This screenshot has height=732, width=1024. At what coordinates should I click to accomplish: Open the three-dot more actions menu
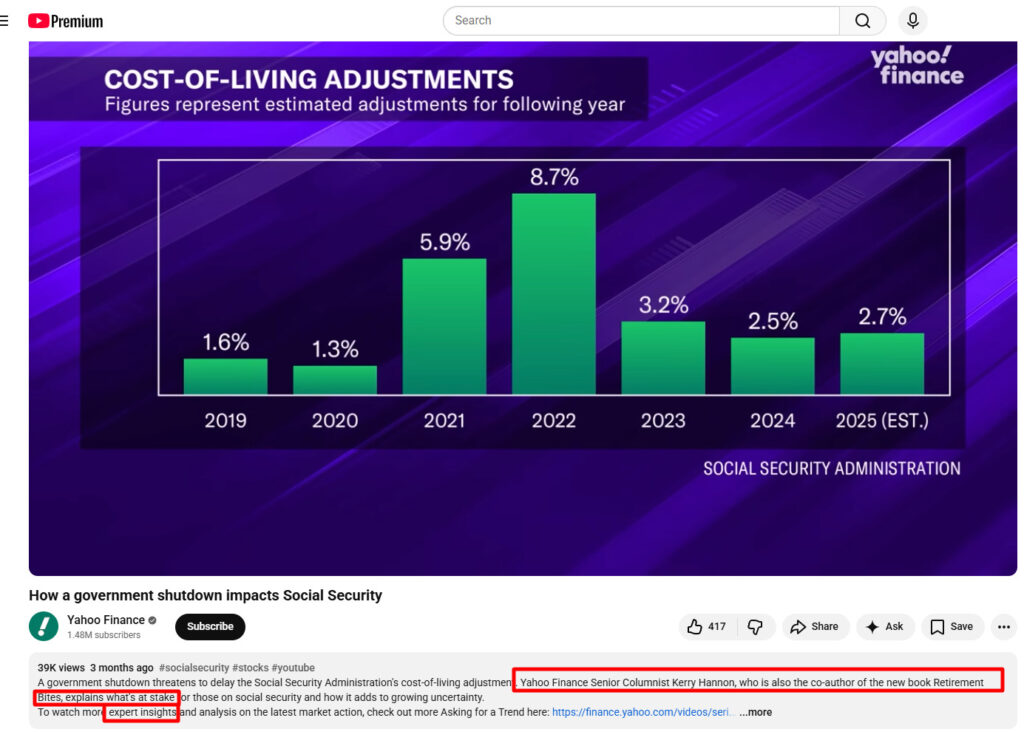click(1004, 627)
